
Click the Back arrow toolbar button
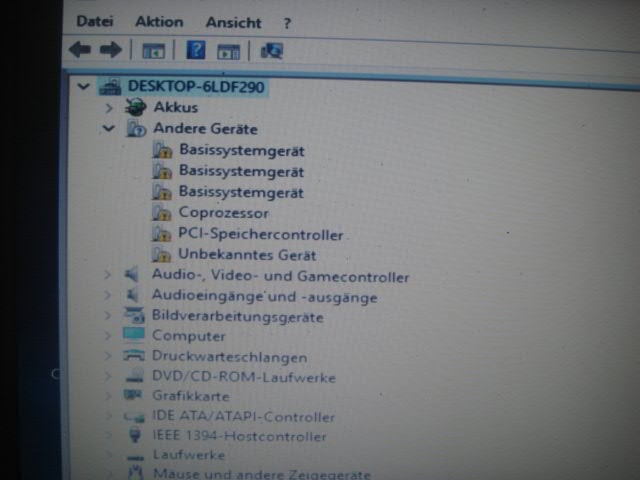tap(80, 50)
